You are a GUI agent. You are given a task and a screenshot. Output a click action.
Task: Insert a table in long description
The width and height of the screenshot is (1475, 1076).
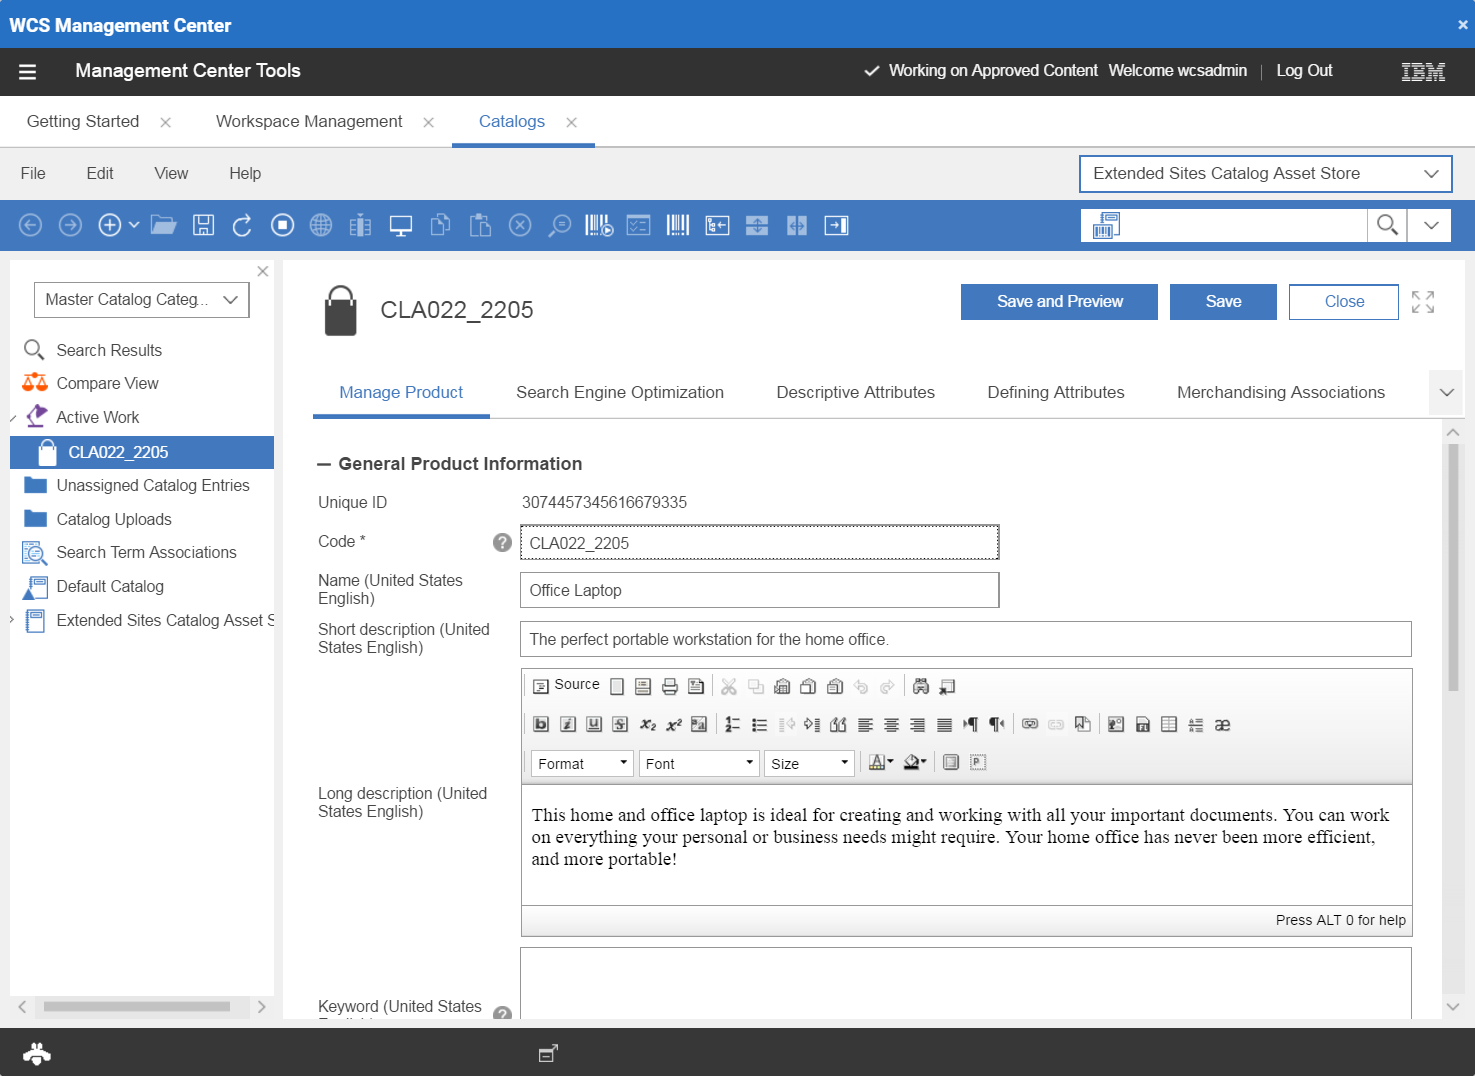point(1169,724)
